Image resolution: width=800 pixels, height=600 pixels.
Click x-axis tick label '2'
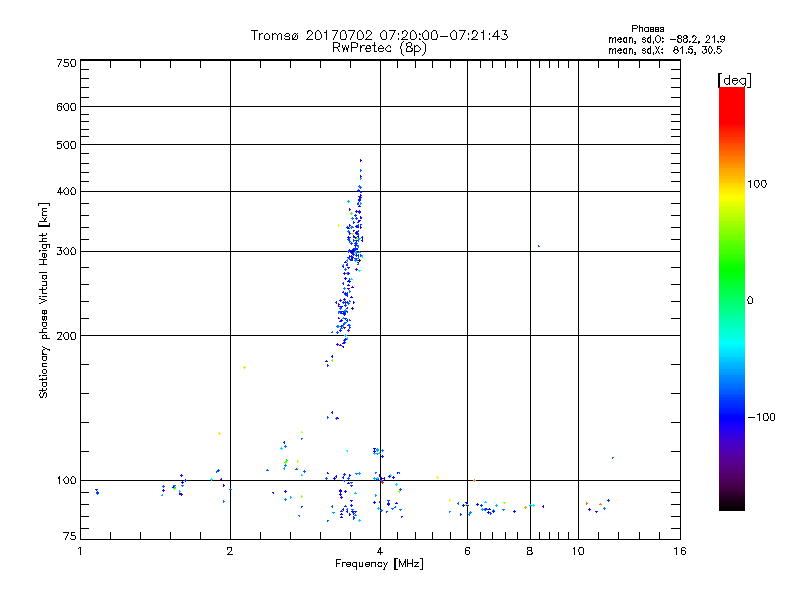click(230, 551)
